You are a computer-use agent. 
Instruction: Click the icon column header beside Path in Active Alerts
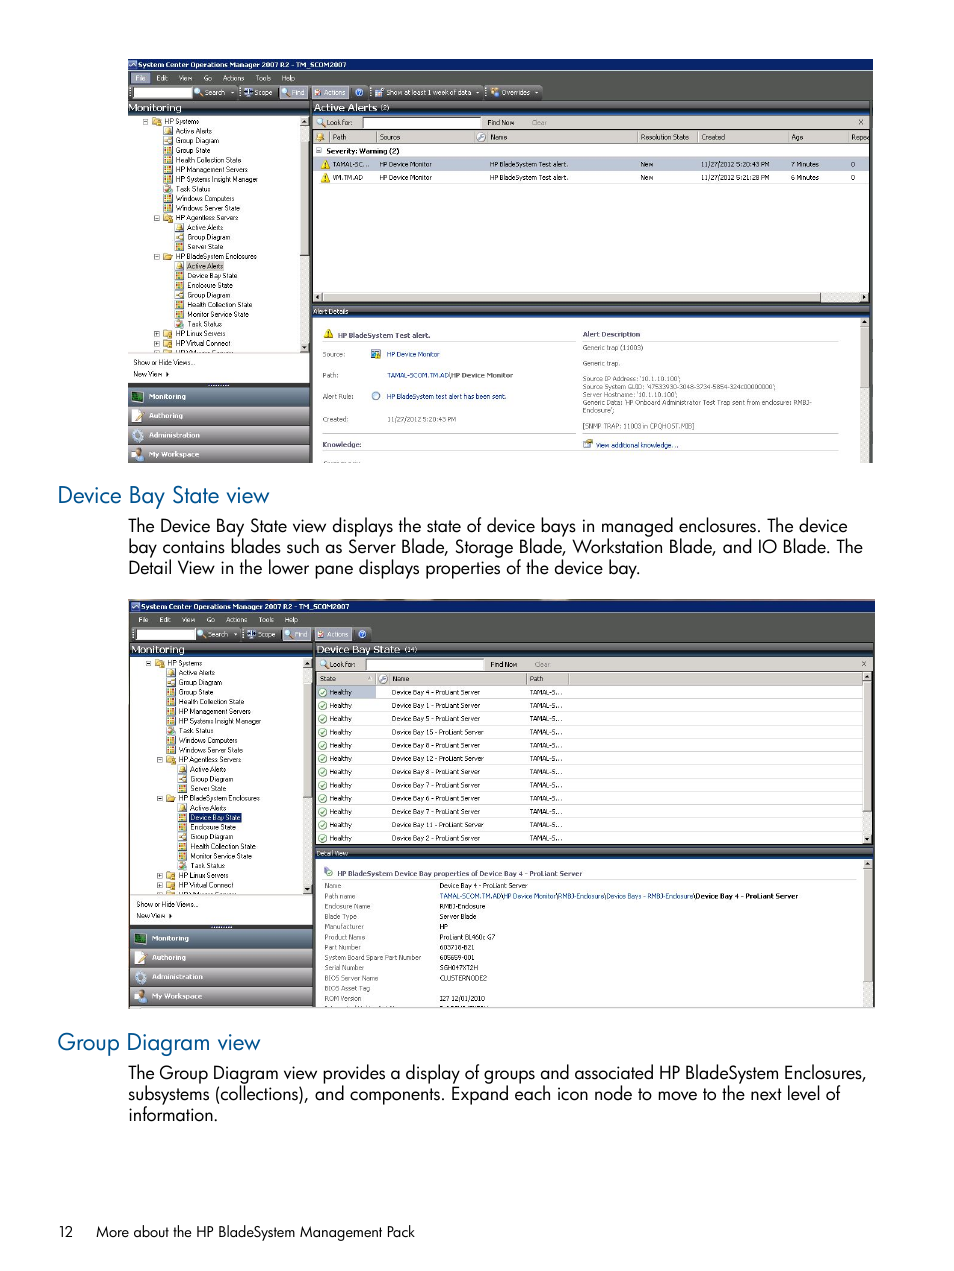coord(321,137)
